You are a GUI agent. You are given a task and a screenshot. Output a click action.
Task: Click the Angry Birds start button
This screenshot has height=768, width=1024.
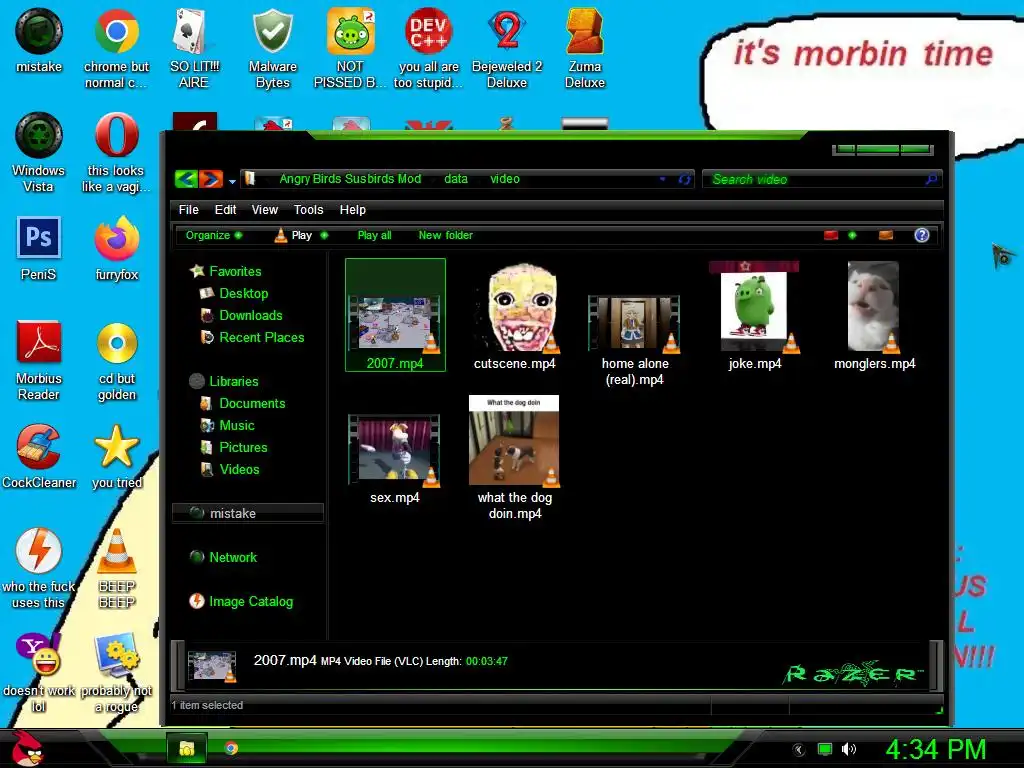click(27, 748)
